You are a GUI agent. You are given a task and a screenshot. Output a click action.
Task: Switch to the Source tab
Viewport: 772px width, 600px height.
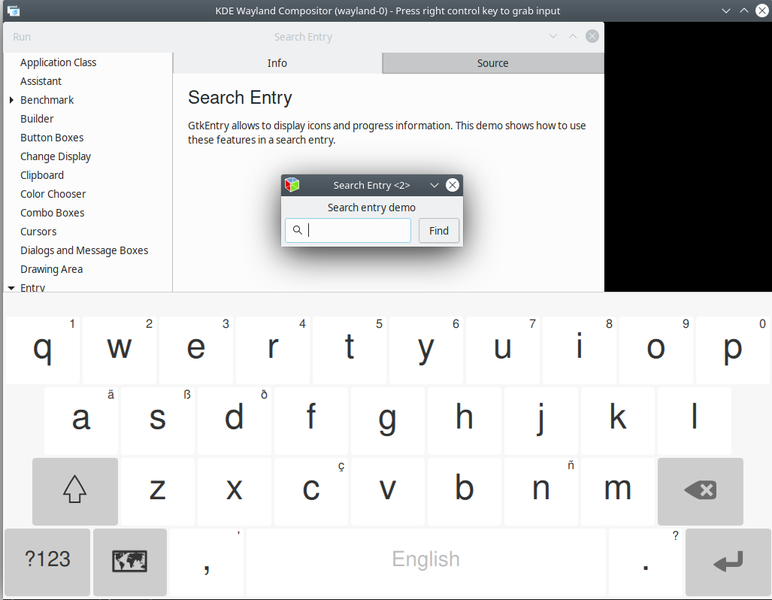492,63
